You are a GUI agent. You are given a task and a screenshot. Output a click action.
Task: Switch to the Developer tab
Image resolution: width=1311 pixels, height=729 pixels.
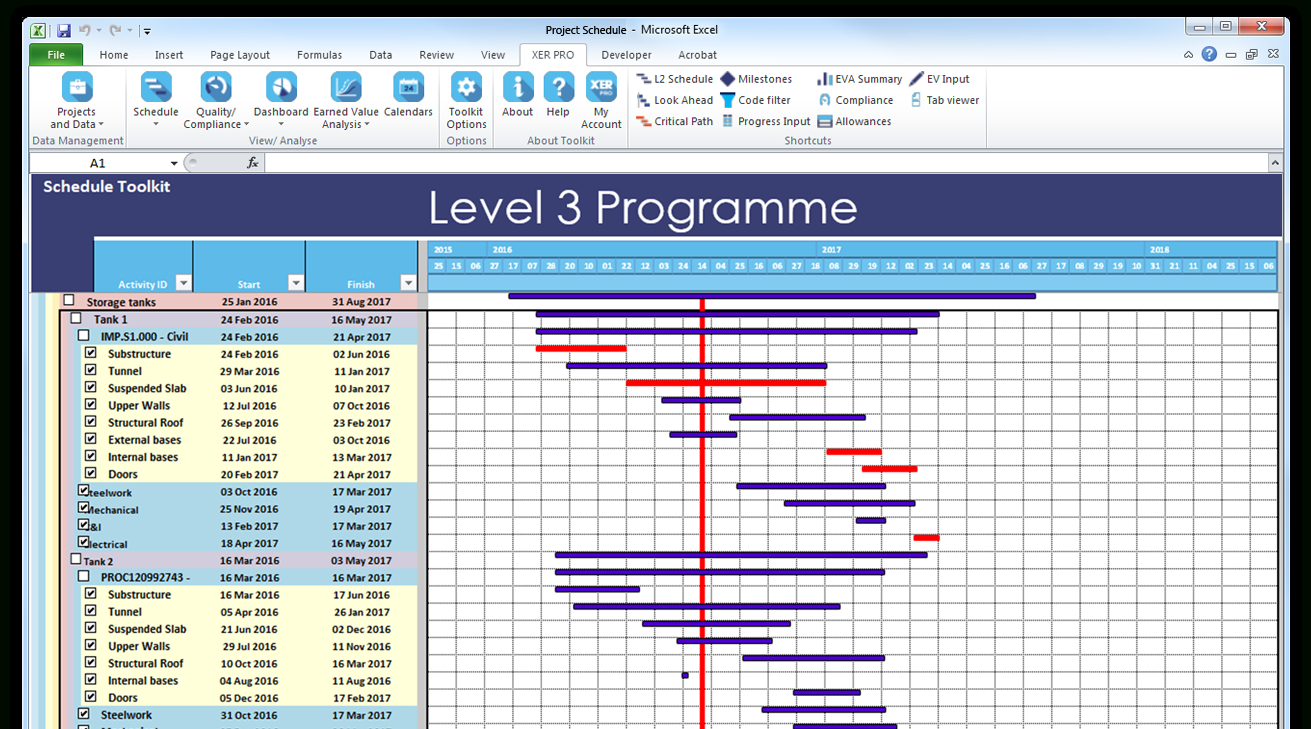pyautogui.click(x=626, y=55)
